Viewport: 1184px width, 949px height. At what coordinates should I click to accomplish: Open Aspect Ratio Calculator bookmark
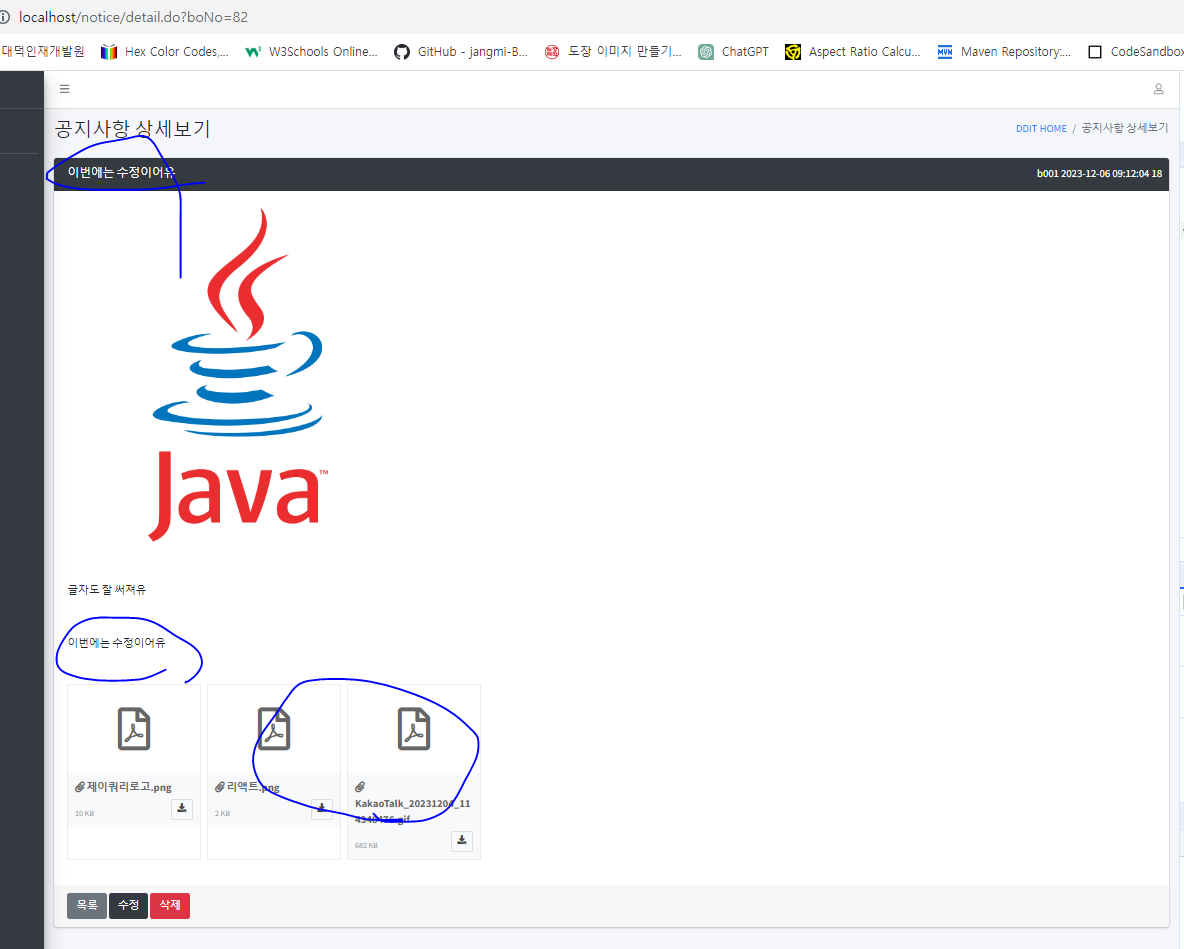(853, 51)
